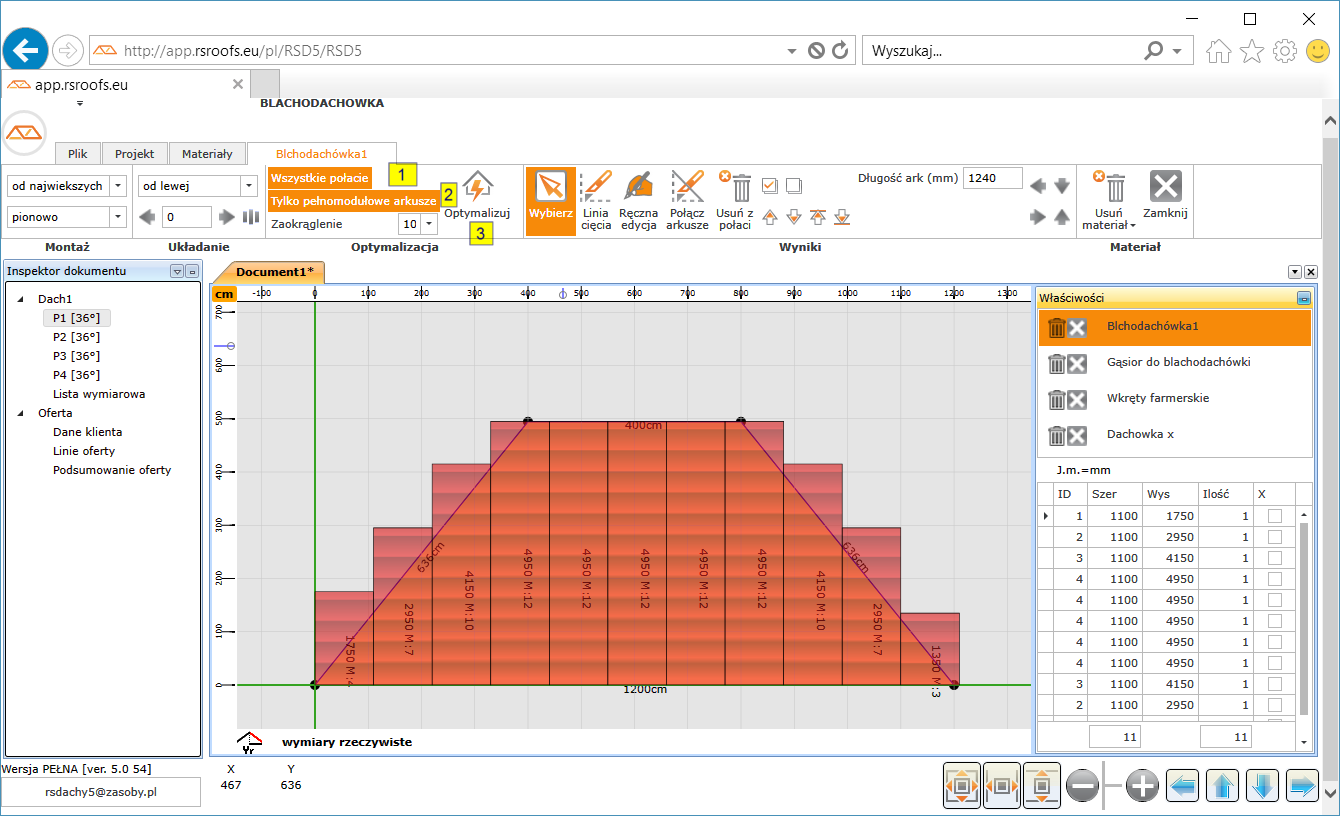Switch to the Materiały tab

tap(207, 154)
